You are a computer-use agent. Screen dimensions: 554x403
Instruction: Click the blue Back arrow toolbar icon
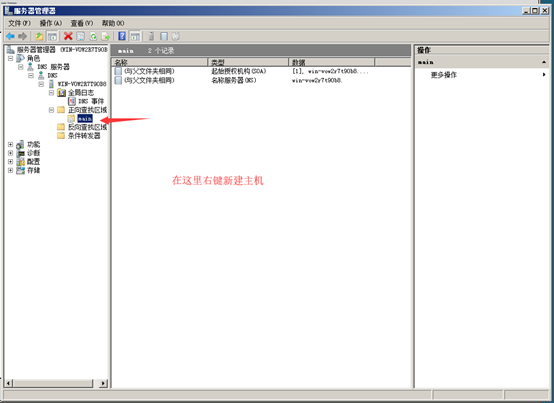10,36
